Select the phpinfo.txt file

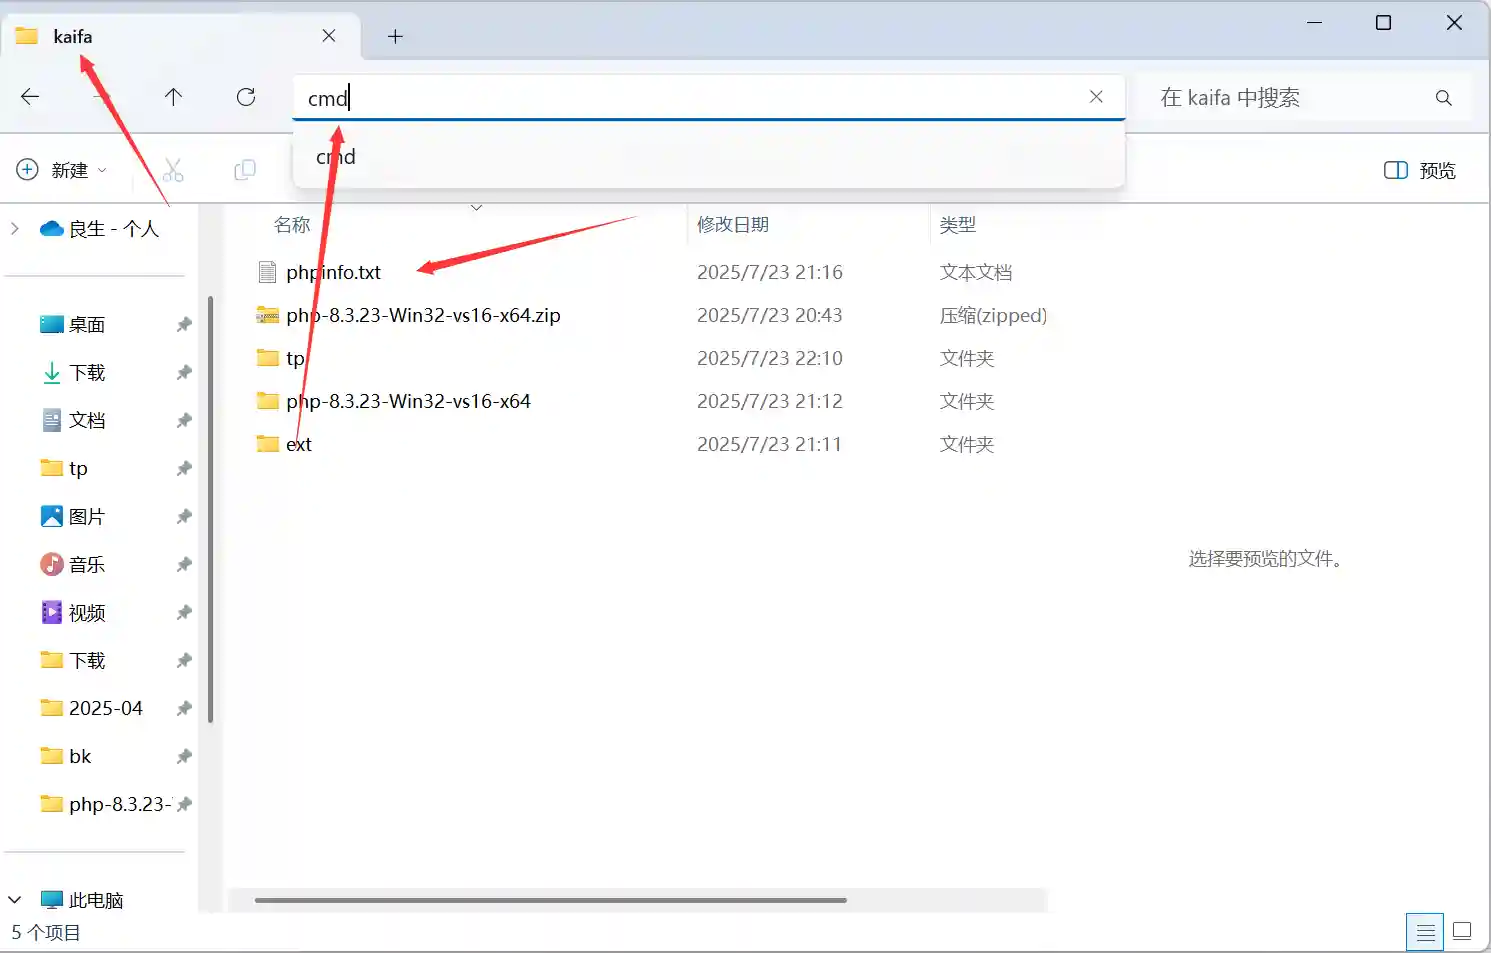332,271
